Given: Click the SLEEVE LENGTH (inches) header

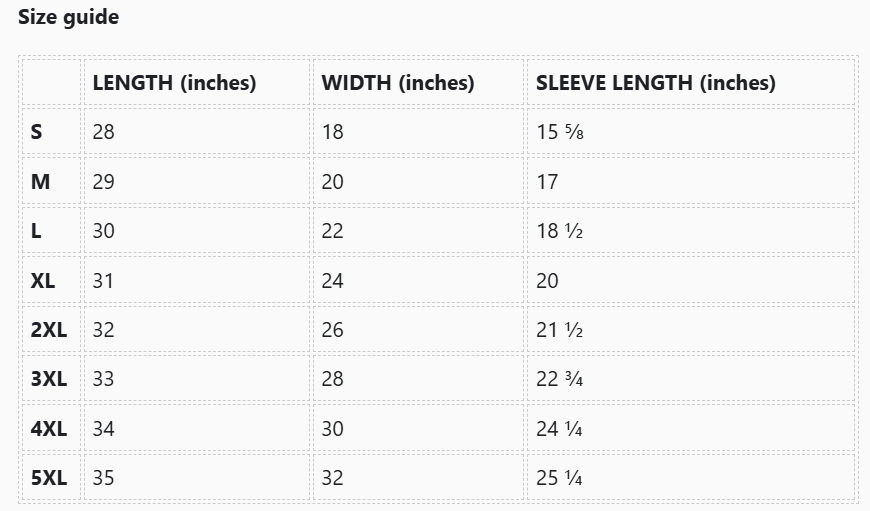Looking at the screenshot, I should [x=655, y=83].
